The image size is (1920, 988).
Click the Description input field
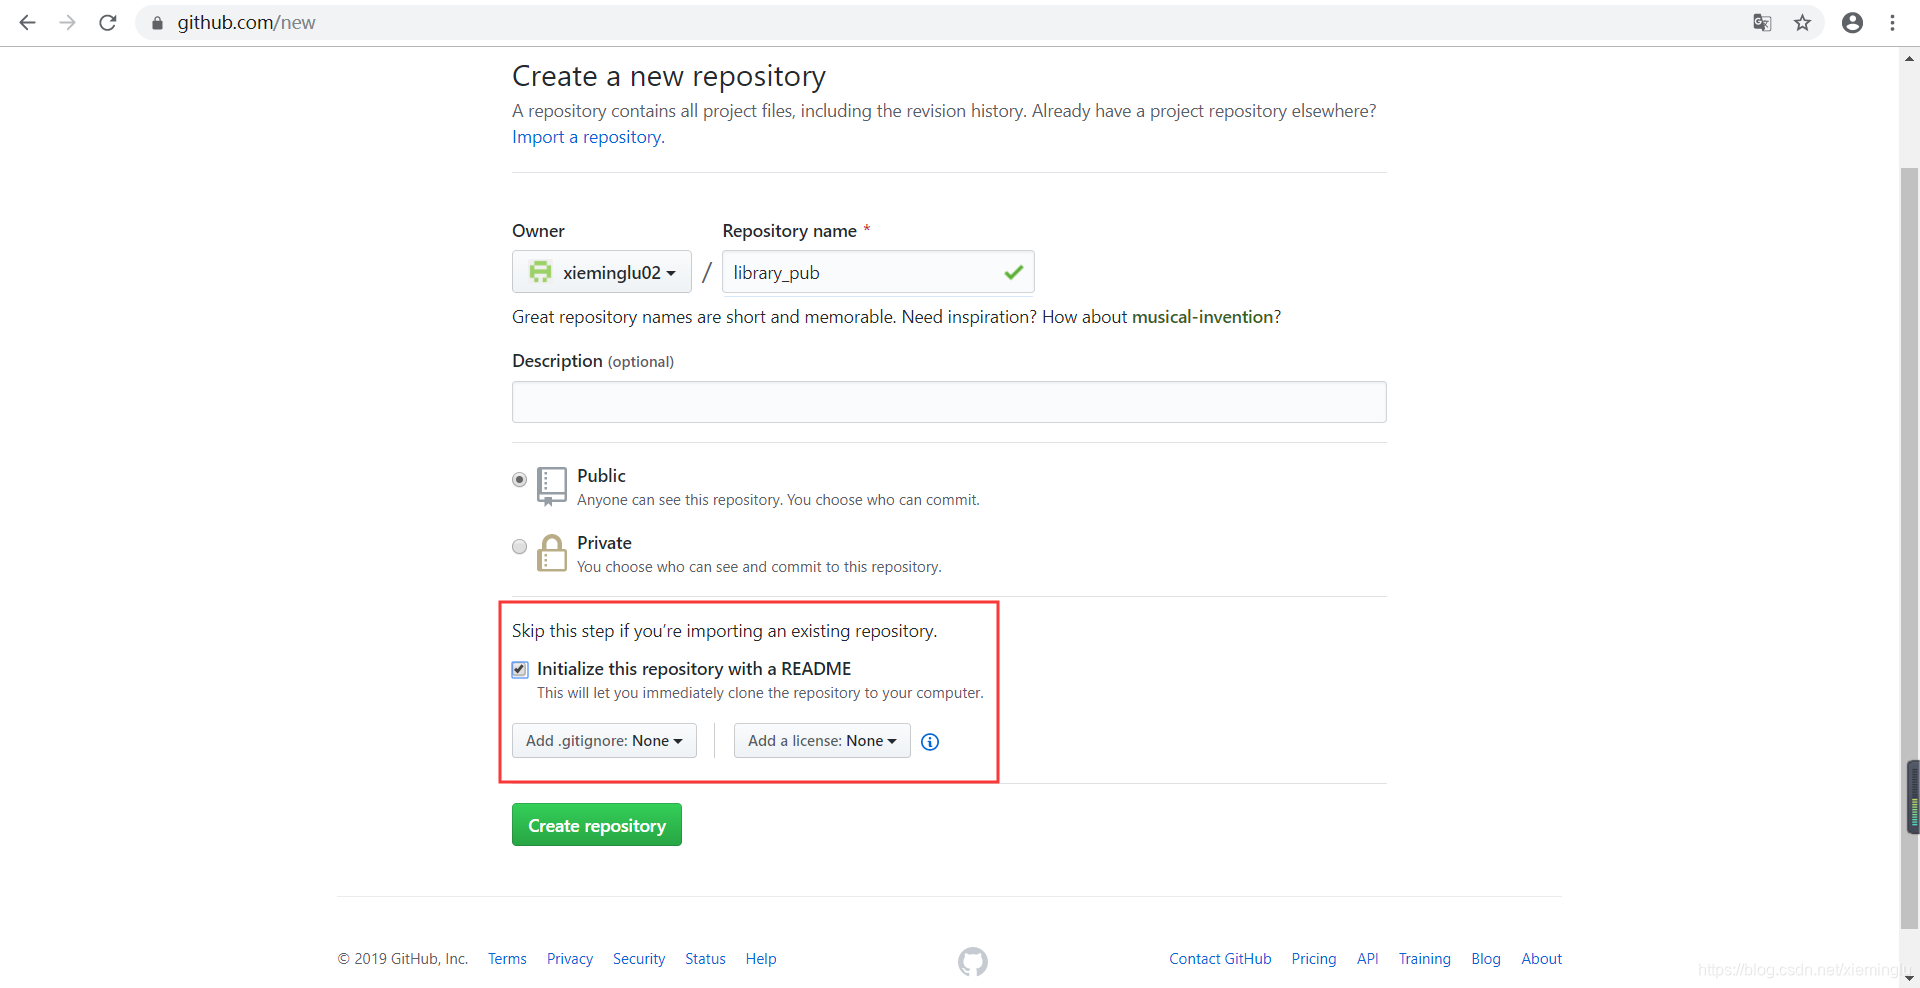(x=949, y=402)
